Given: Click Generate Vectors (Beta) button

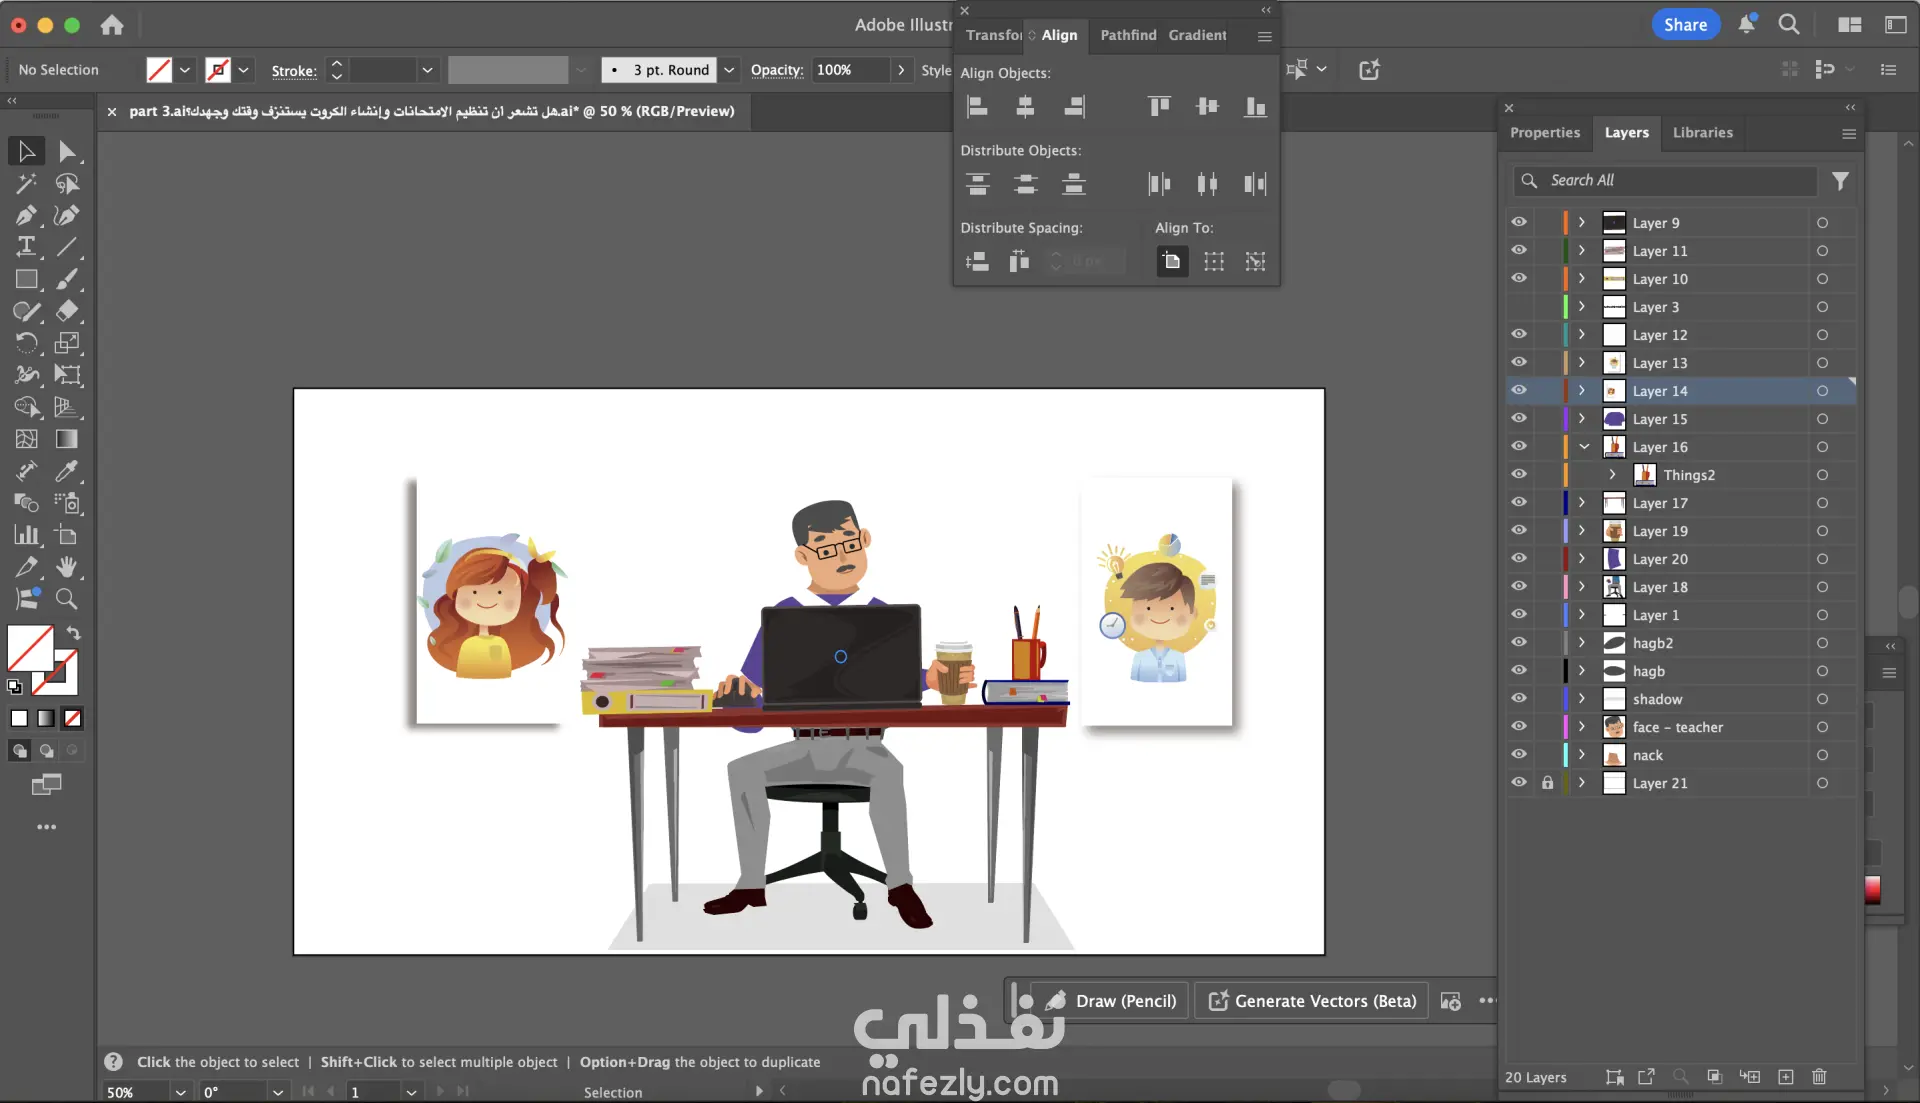Looking at the screenshot, I should pos(1312,1001).
